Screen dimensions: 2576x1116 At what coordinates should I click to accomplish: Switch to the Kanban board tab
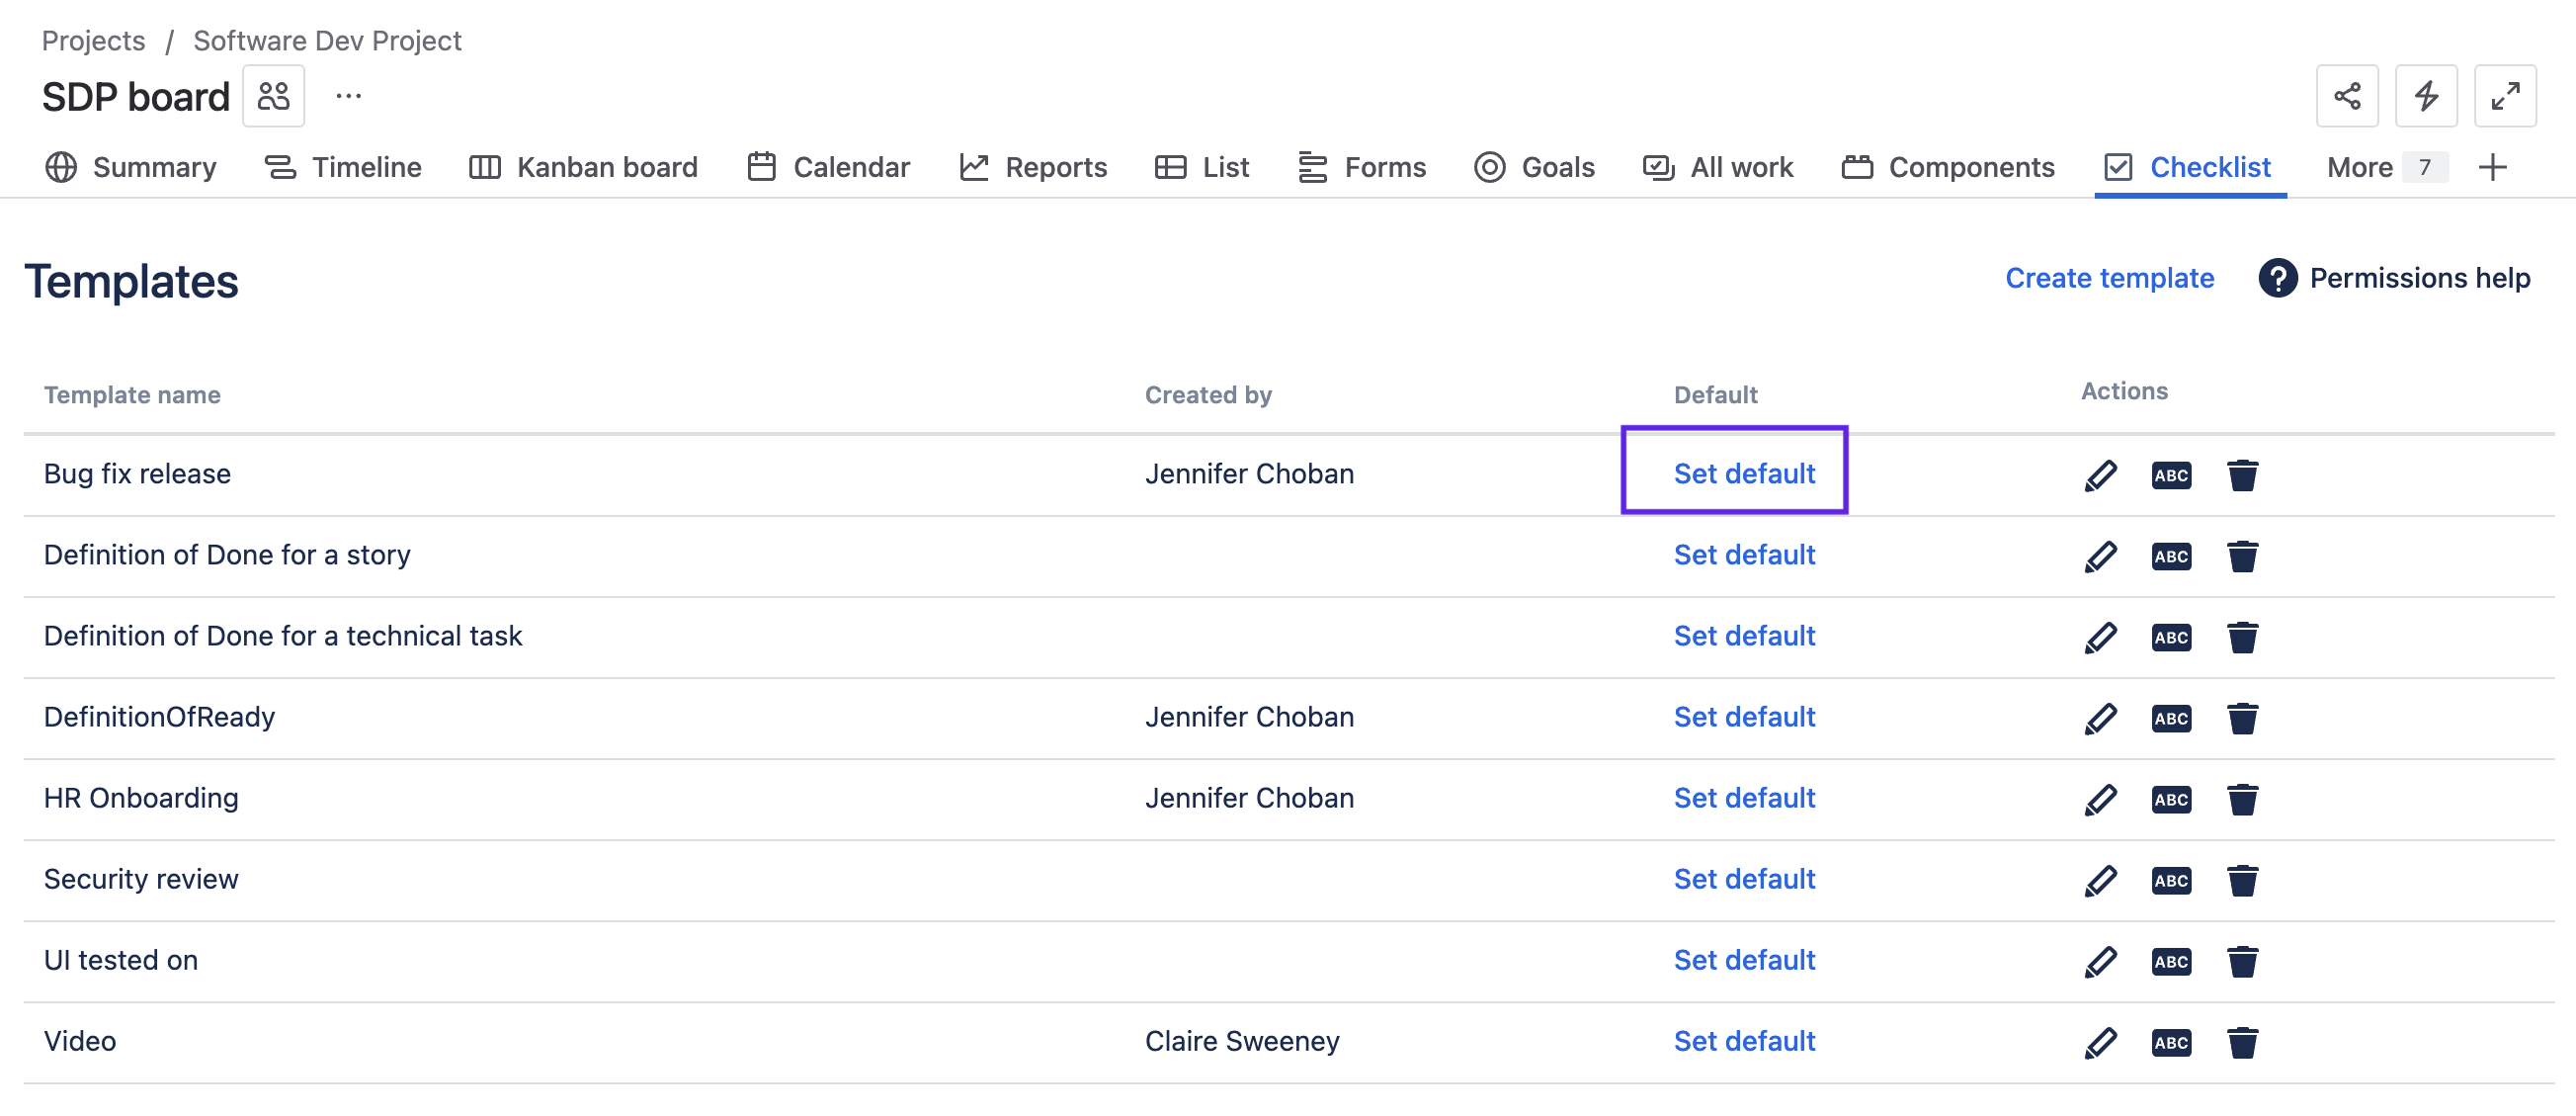584,167
